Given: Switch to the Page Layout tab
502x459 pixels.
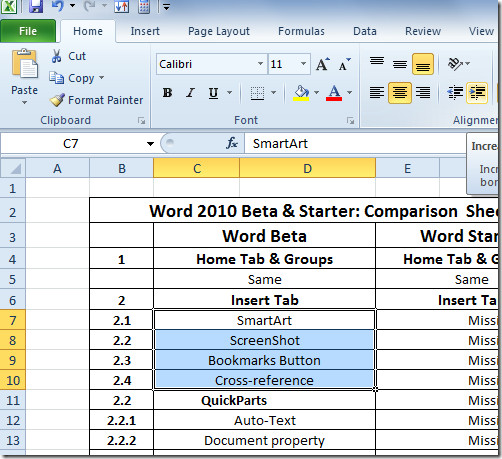Looking at the screenshot, I should click(x=219, y=31).
